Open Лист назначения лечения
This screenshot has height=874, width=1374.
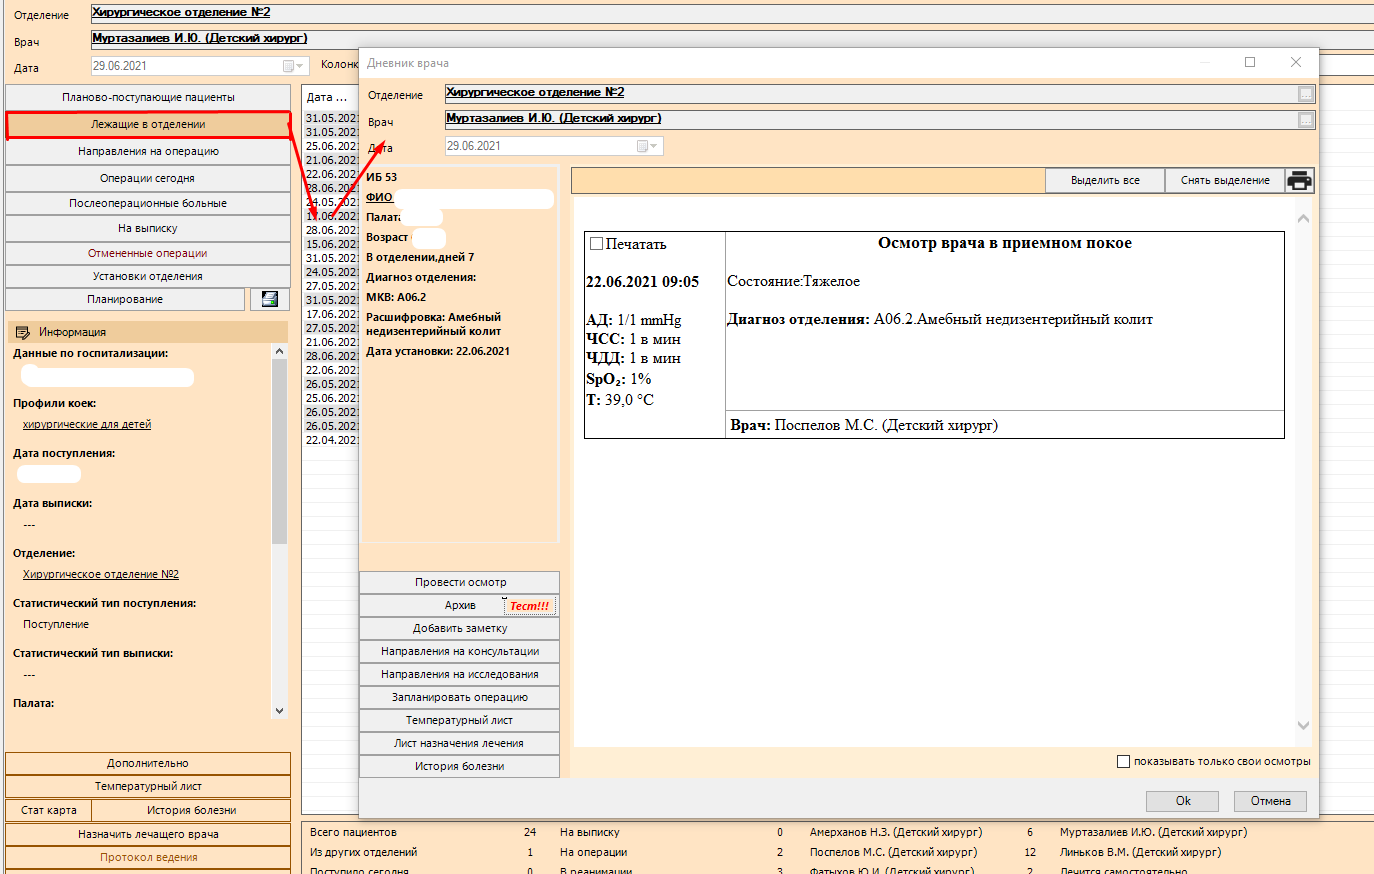pos(460,743)
